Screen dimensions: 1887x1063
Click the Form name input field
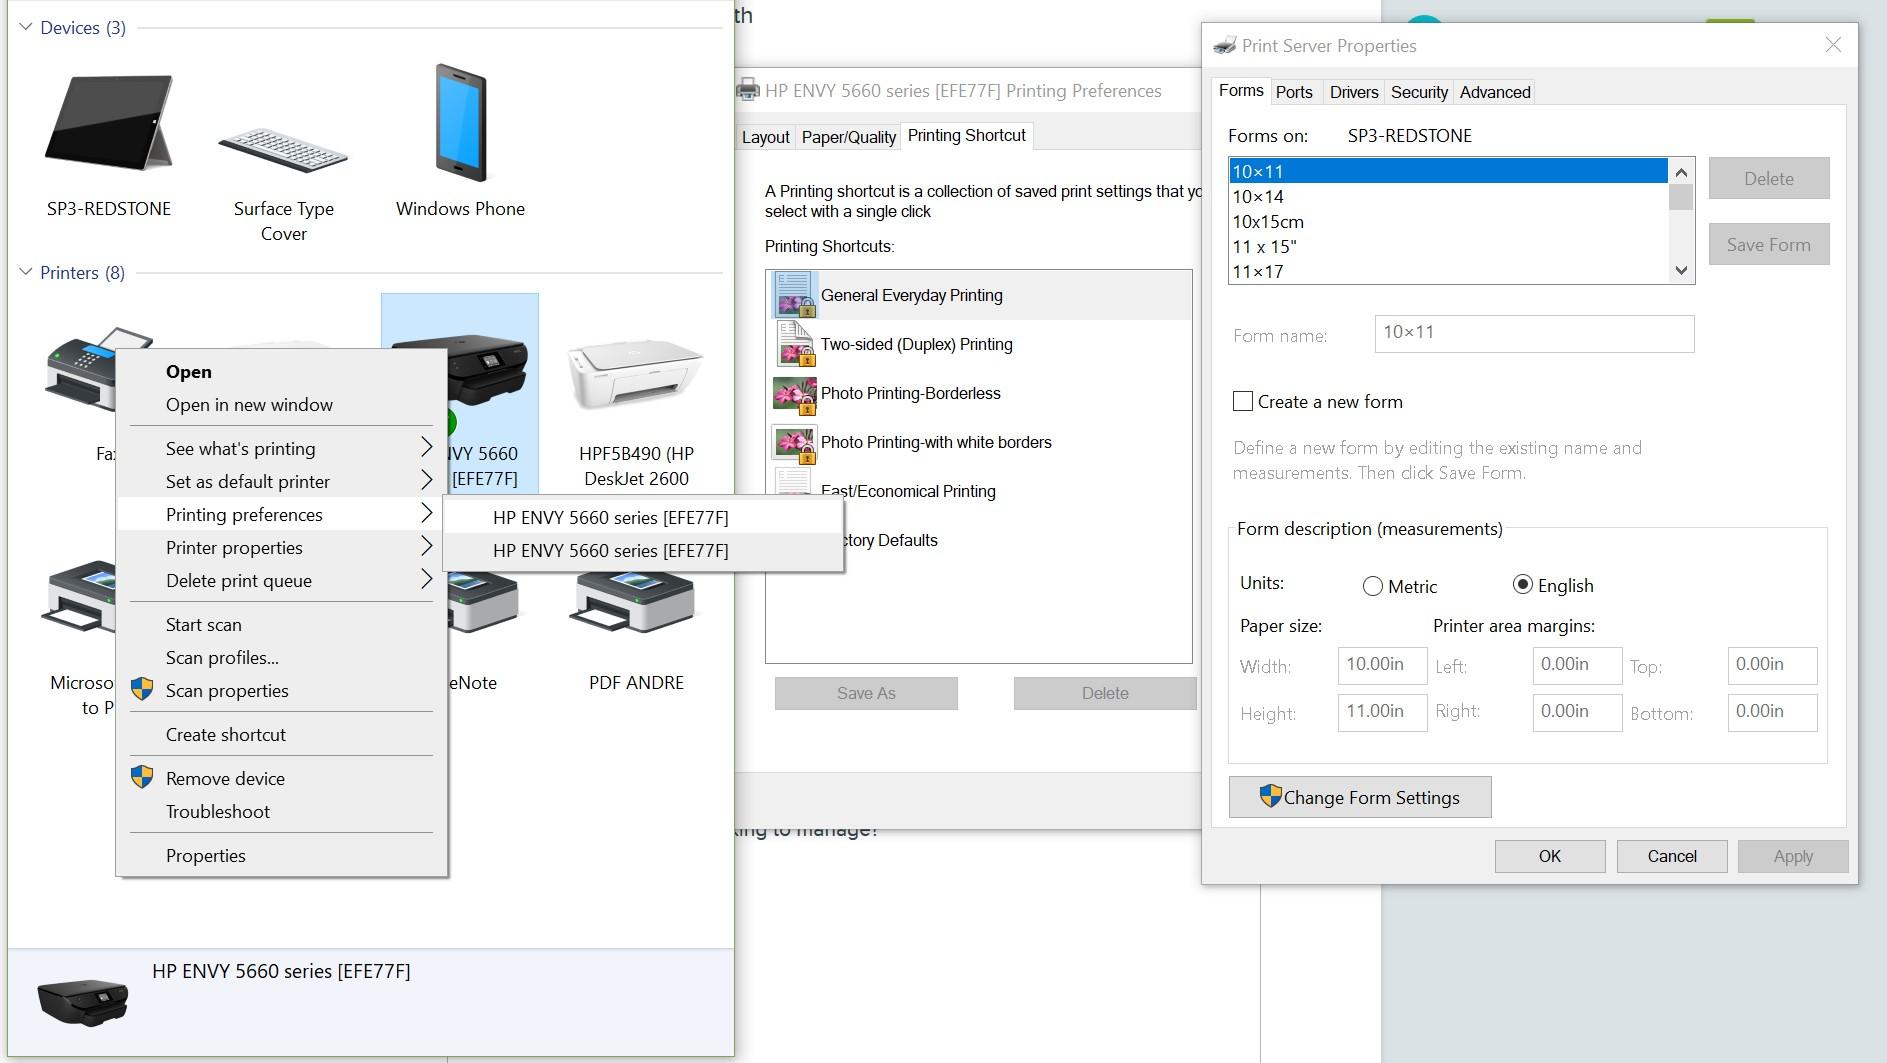(x=1535, y=333)
